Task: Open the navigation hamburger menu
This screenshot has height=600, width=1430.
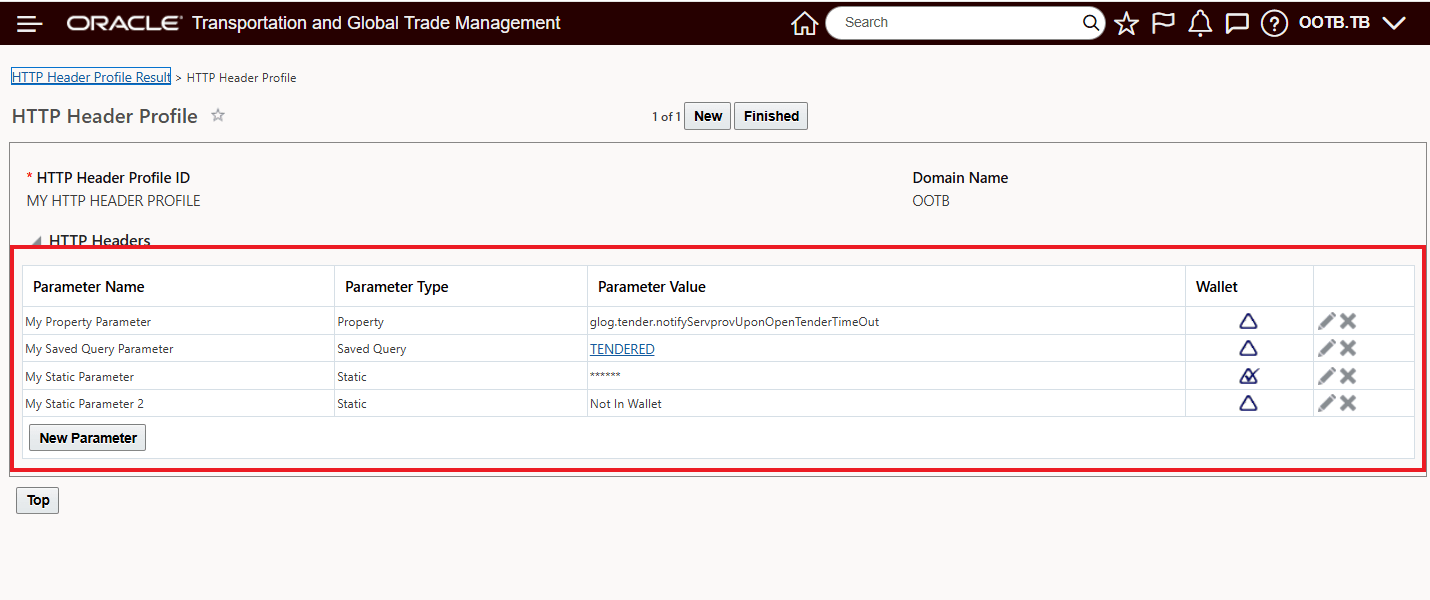Action: pyautogui.click(x=29, y=23)
